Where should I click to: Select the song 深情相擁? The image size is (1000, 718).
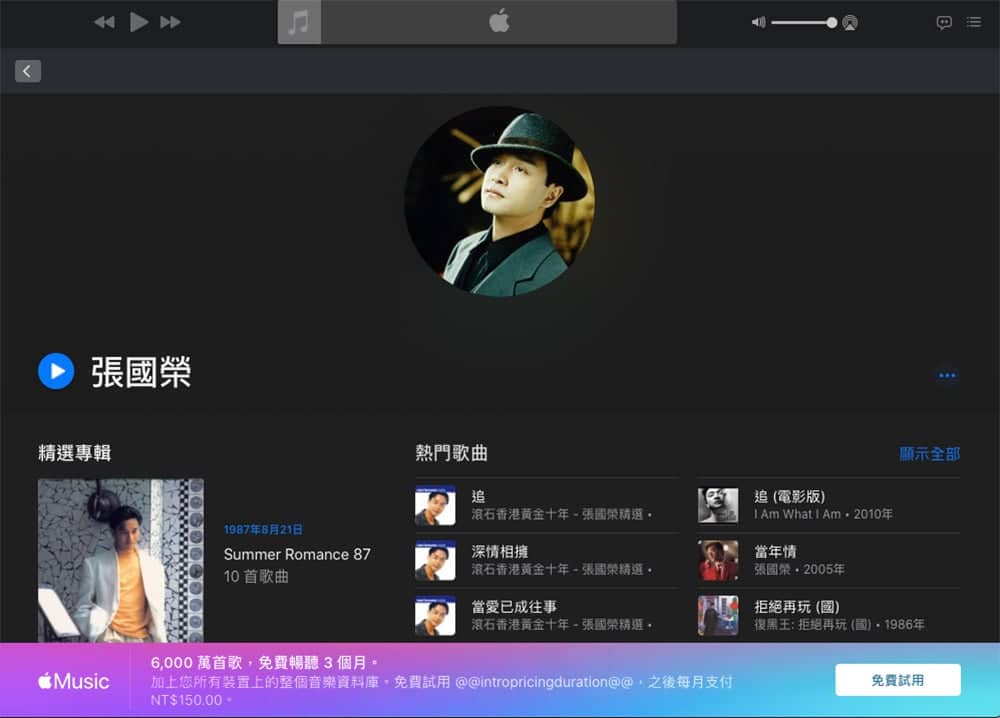[x=547, y=560]
